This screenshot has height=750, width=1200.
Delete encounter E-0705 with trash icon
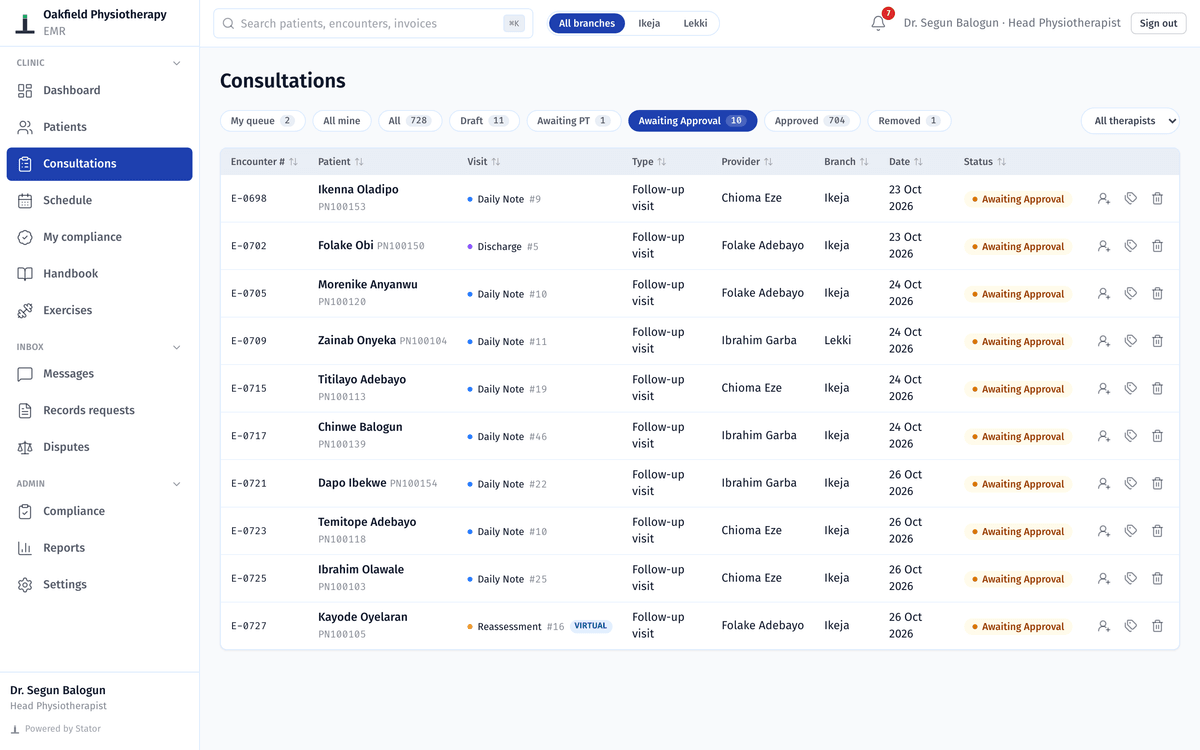(1157, 294)
